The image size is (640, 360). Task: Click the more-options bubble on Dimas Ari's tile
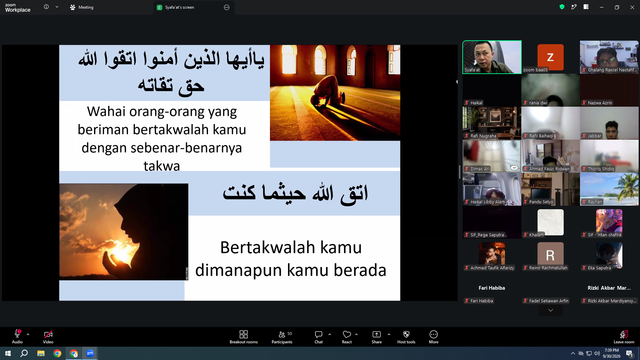pos(514,168)
